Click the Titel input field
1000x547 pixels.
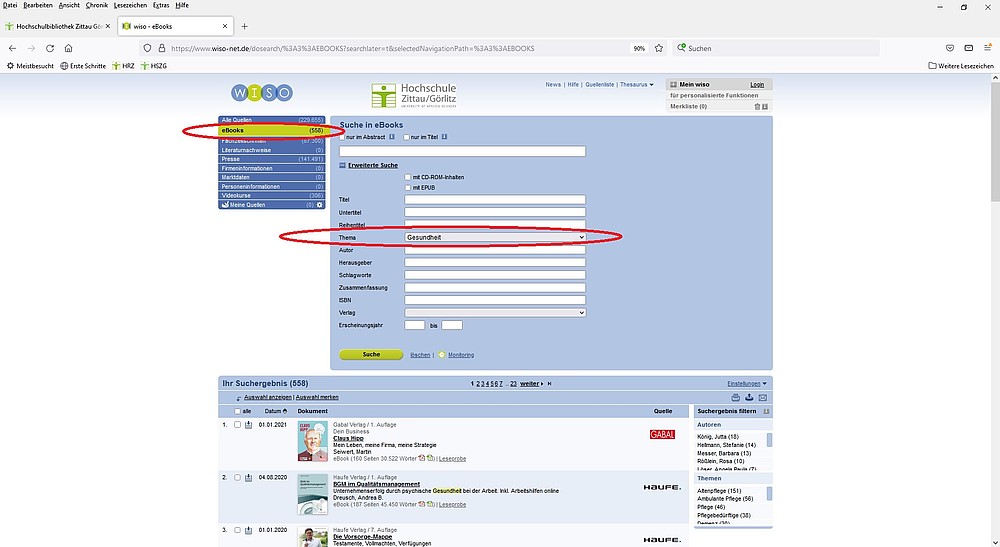coord(495,200)
